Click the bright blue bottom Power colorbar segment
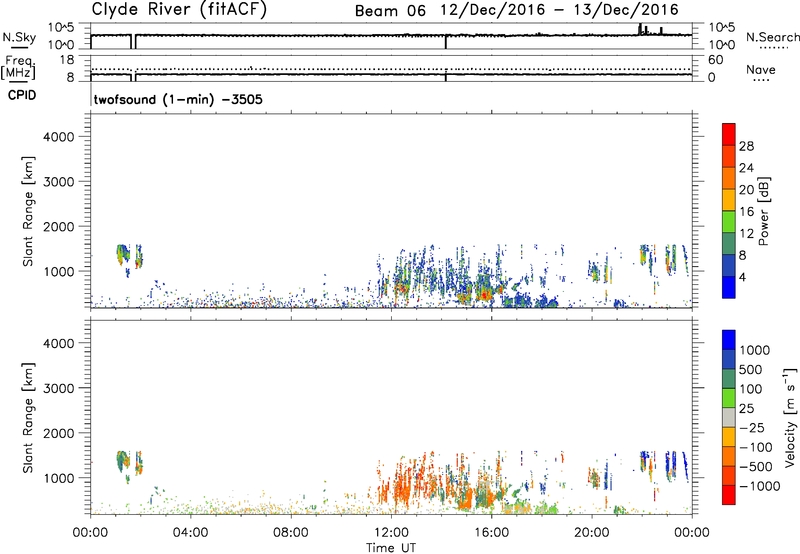The image size is (800, 554). tap(729, 287)
